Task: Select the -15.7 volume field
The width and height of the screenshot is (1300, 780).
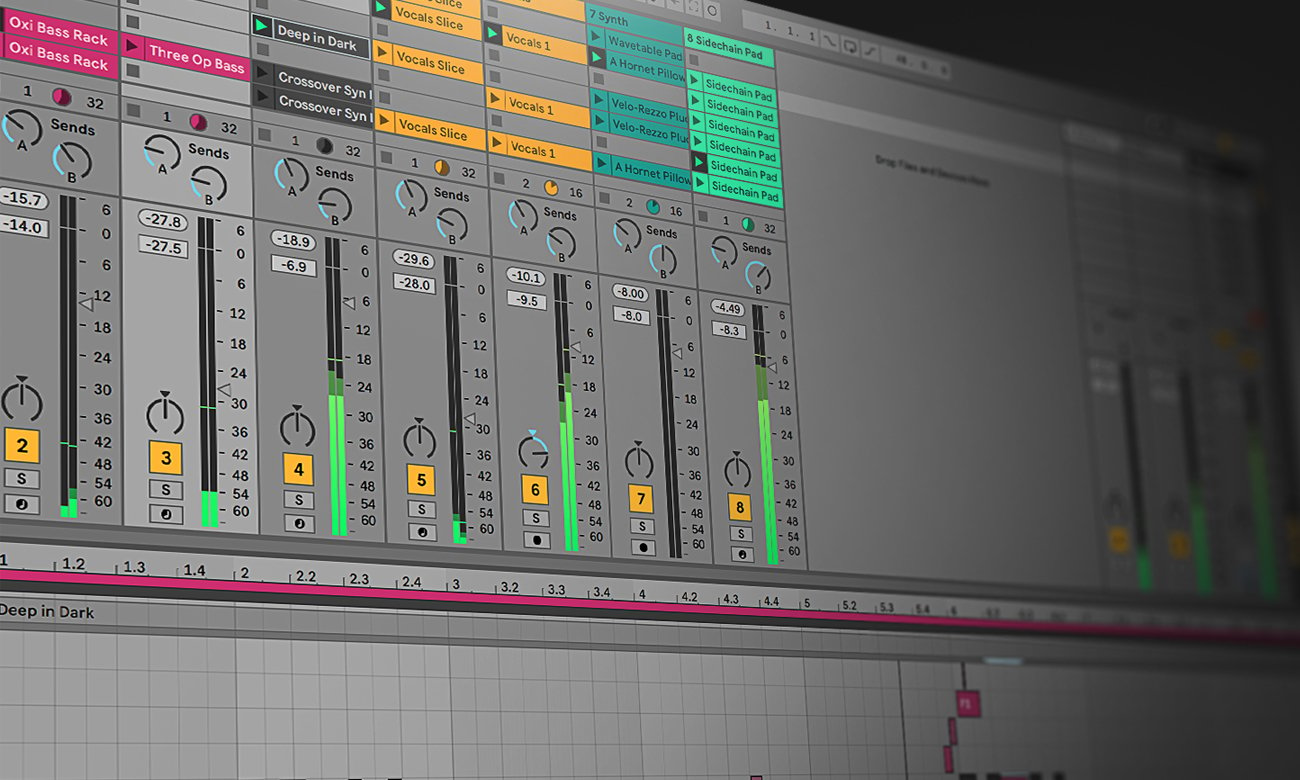Action: coord(22,200)
